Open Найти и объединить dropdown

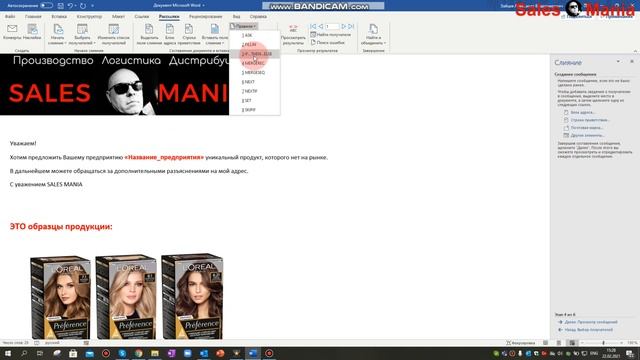click(x=373, y=34)
